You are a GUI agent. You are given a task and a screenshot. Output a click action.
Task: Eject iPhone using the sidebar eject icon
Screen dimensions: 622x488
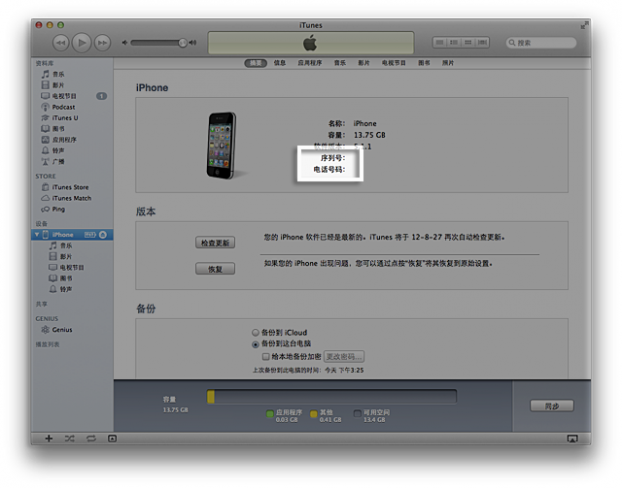[x=104, y=234]
